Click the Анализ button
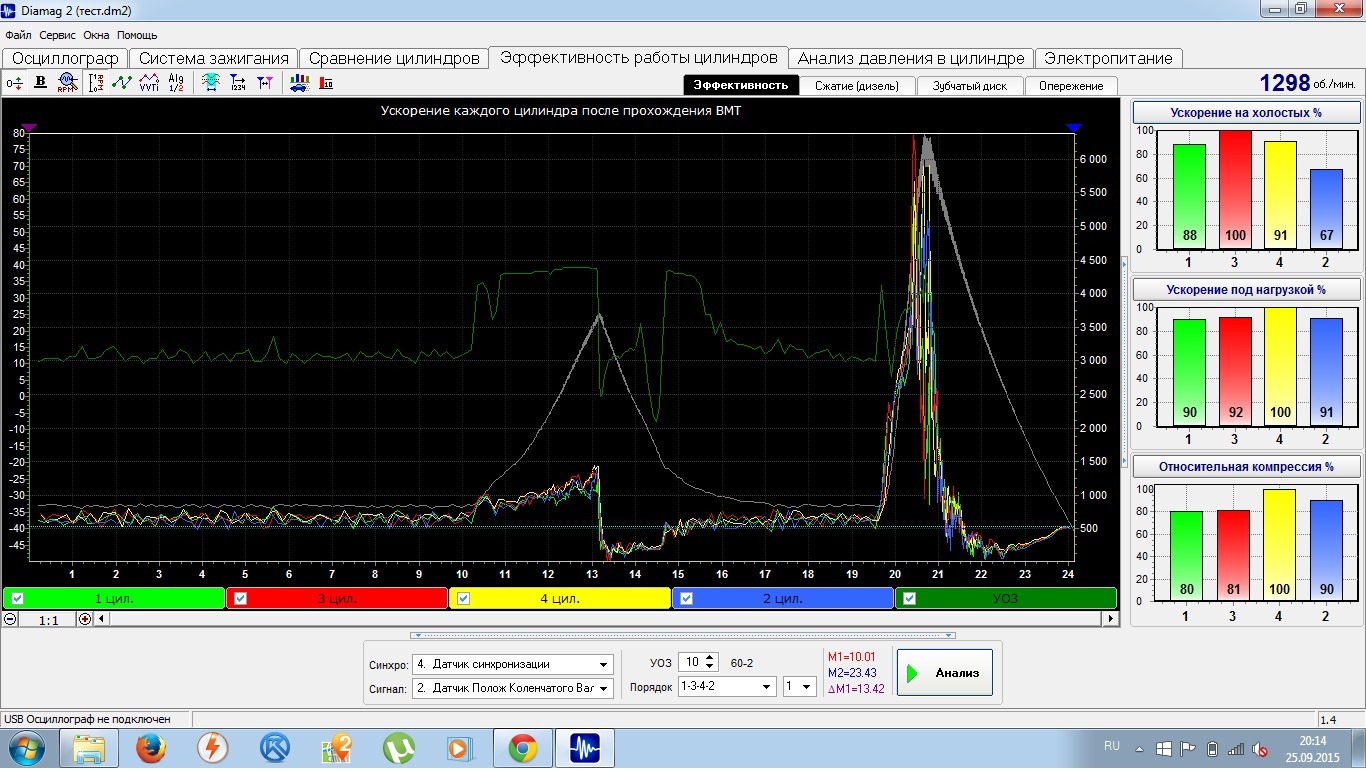Screen dimensions: 1366x772 coord(945,673)
